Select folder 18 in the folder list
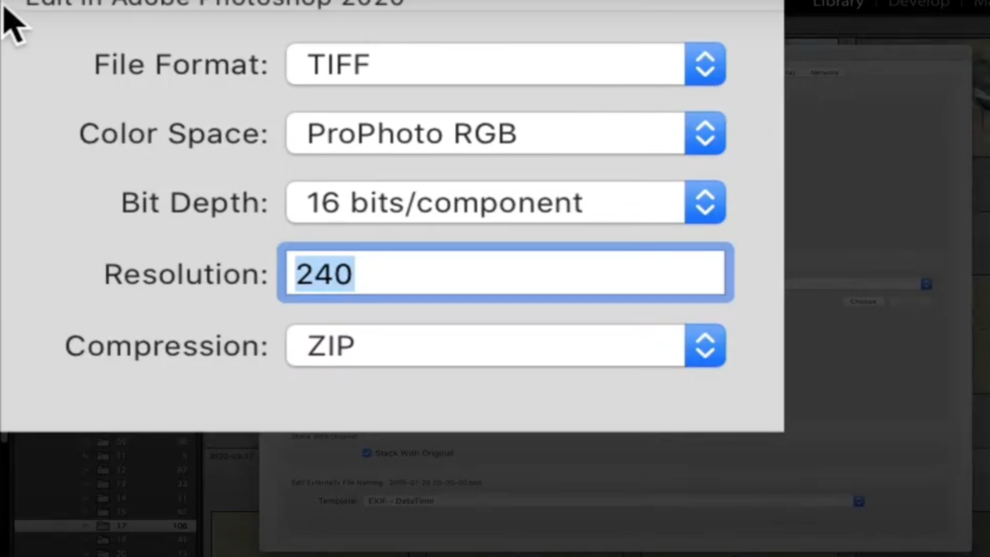The height and width of the screenshot is (557, 990). [x=120, y=539]
